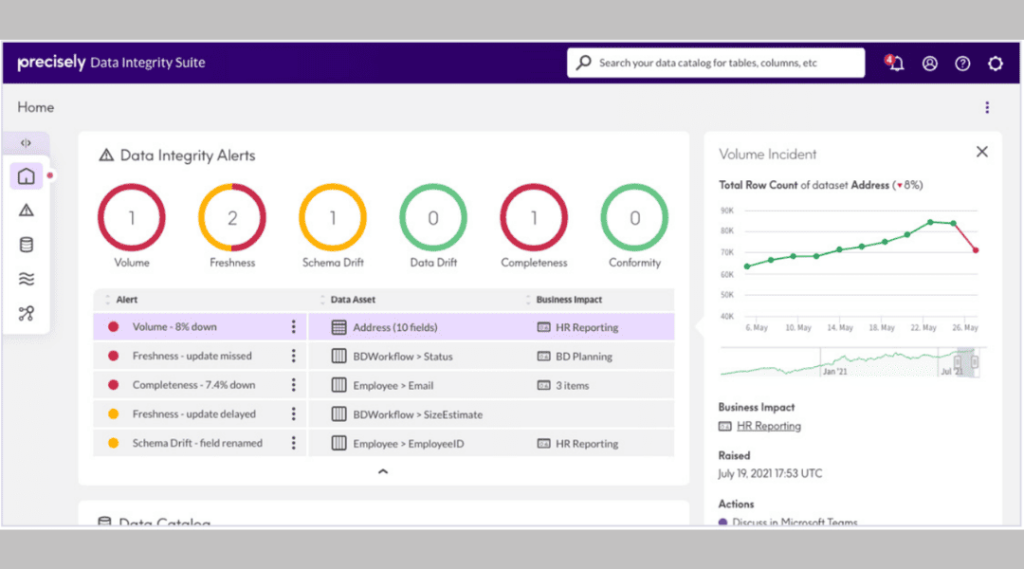Click the data lineage icon in sidebar
Viewport: 1024px width, 569px height.
26,314
